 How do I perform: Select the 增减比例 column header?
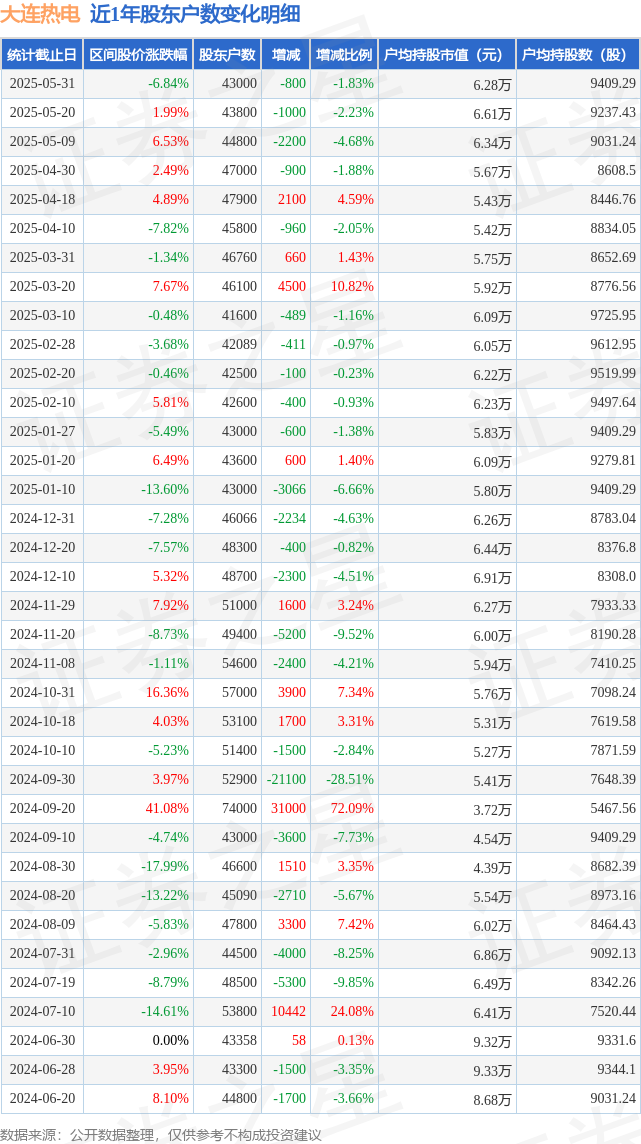(x=344, y=55)
